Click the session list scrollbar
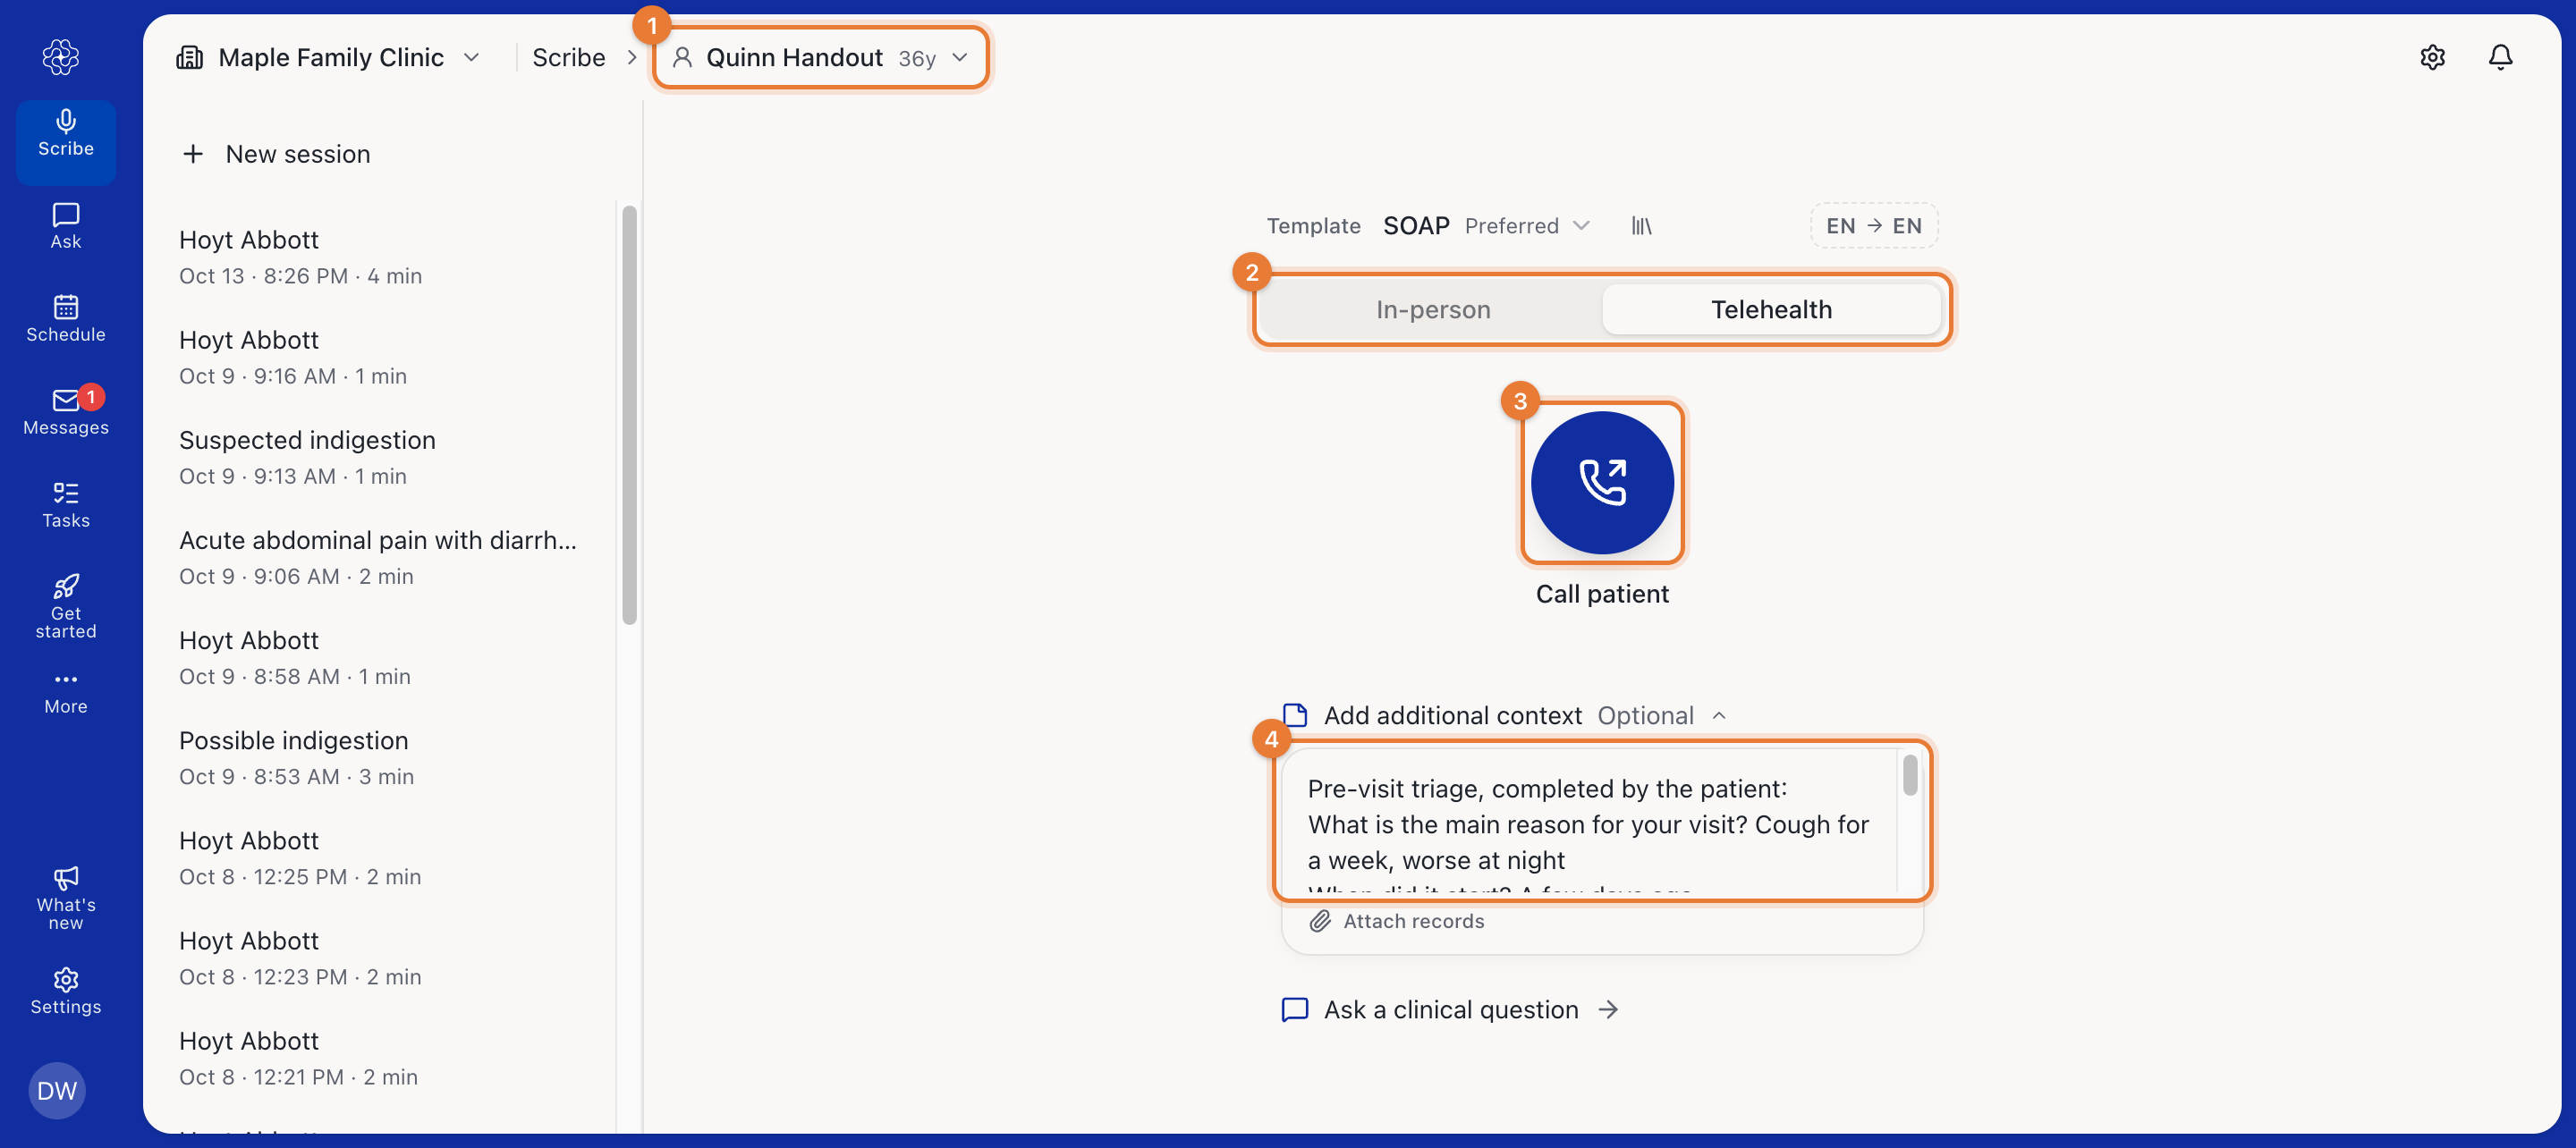2576x1148 pixels. [x=629, y=415]
